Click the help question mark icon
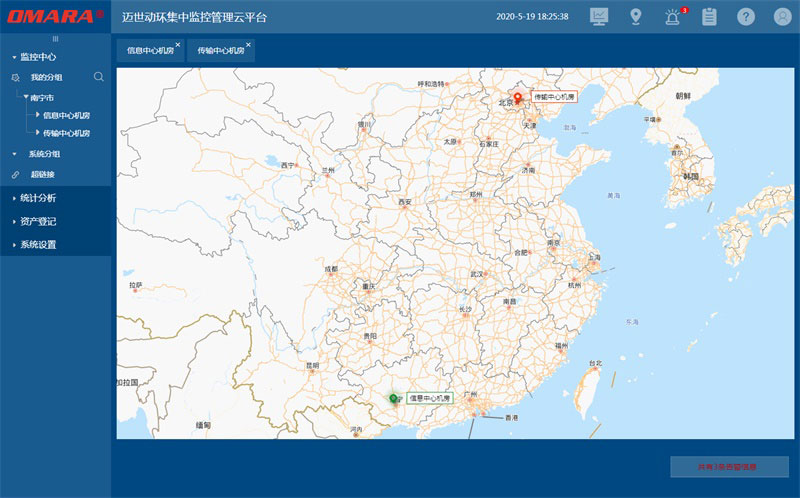Viewport: 800px width, 498px height. (746, 16)
